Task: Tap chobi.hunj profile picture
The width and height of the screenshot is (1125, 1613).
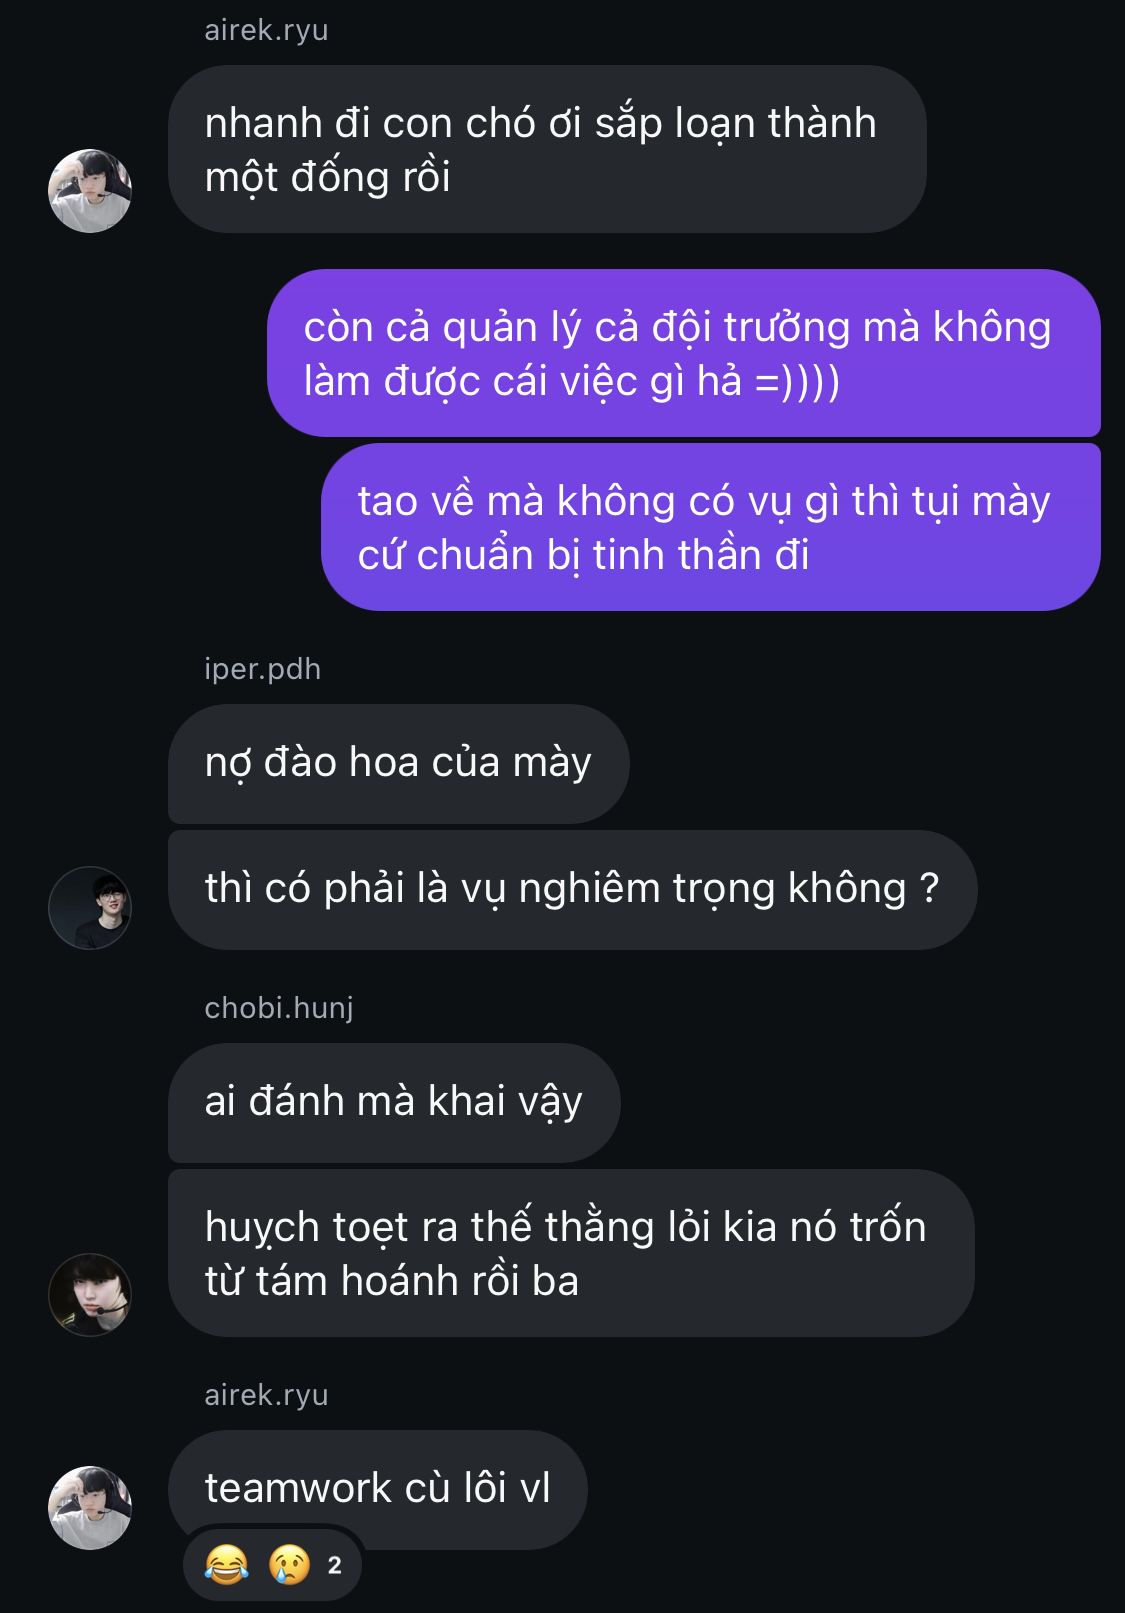Action: point(90,1294)
